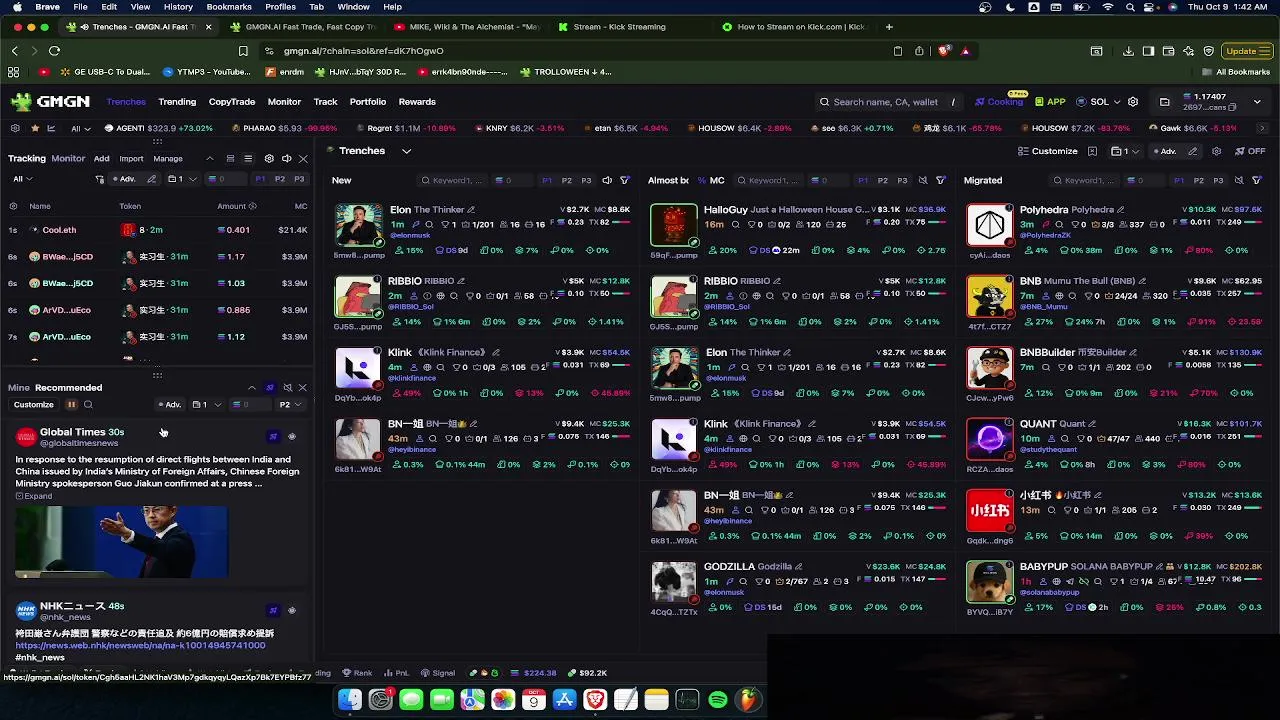Image resolution: width=1280 pixels, height=720 pixels.
Task: Select the chart icon in ticker bar
Action: 52,128
